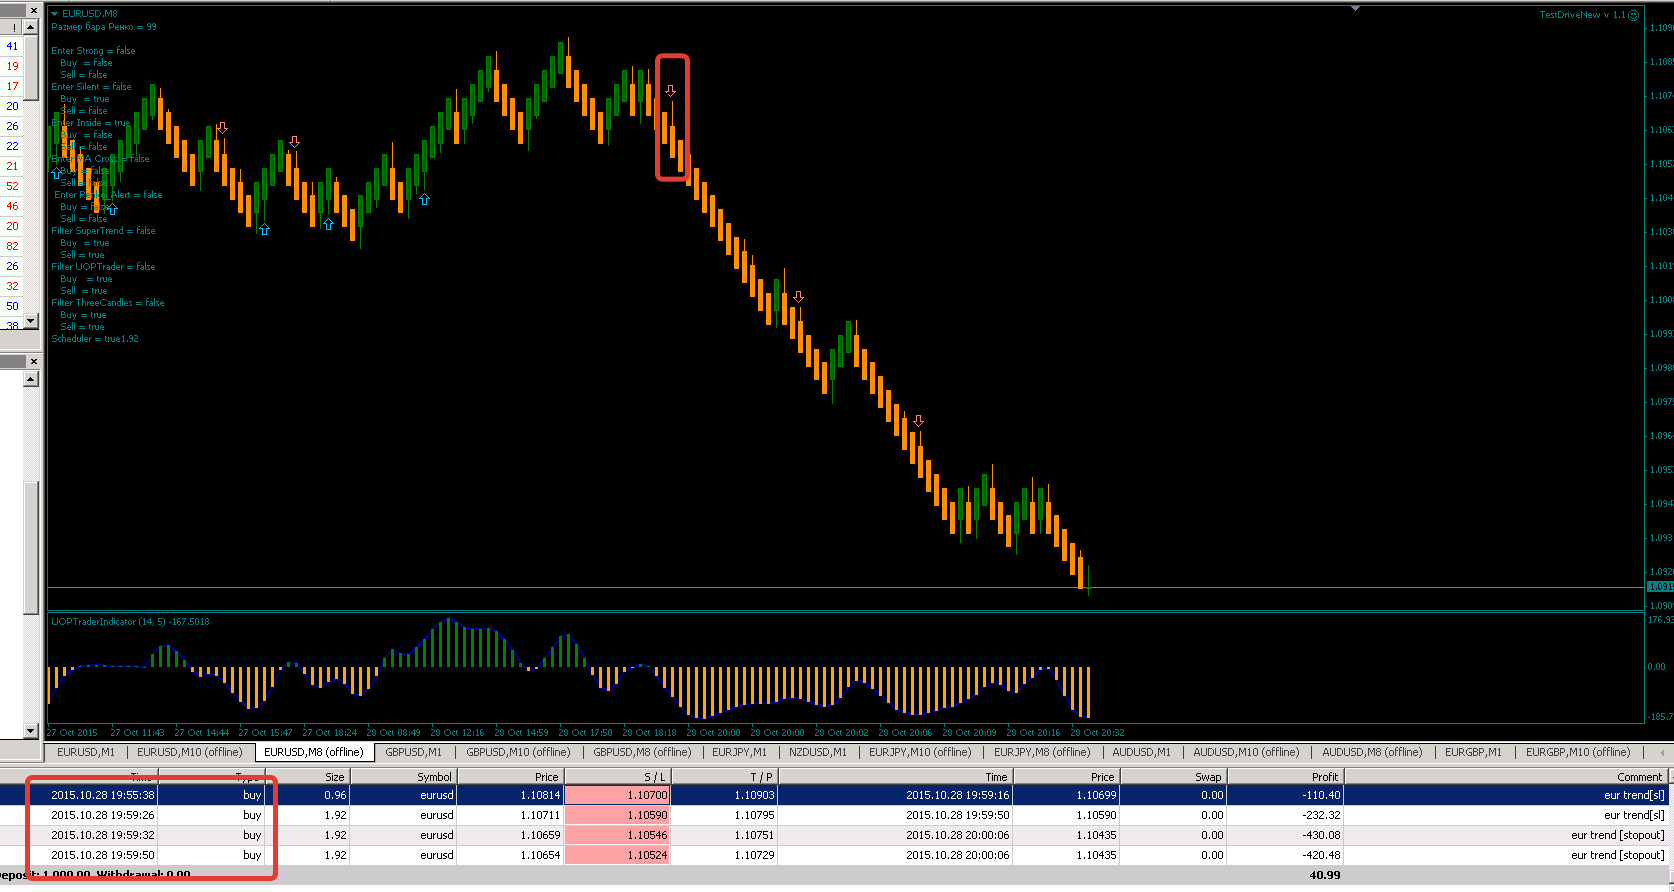This screenshot has width=1674, height=892.
Task: Switch to the EURUSD,M10 (offline) chart tab
Action: [190, 752]
